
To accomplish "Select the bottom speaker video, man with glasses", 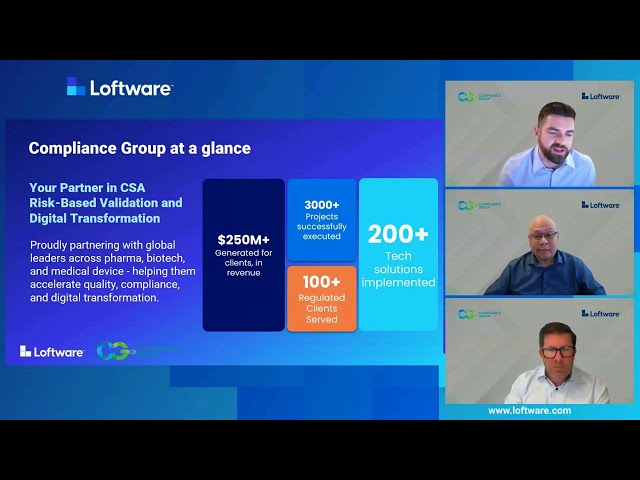I will pyautogui.click(x=539, y=351).
